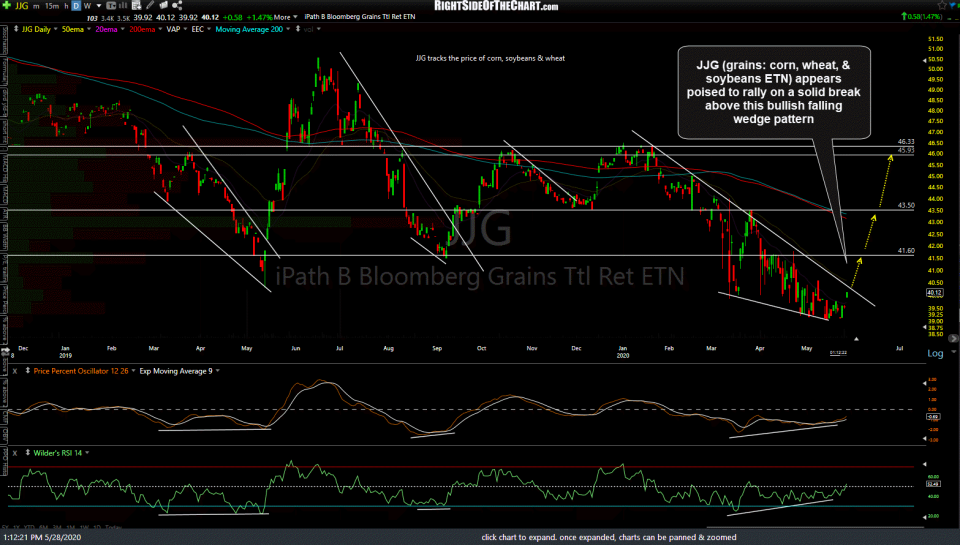The image size is (960, 545).
Task: Click the EEC indicator label
Action: tap(197, 29)
